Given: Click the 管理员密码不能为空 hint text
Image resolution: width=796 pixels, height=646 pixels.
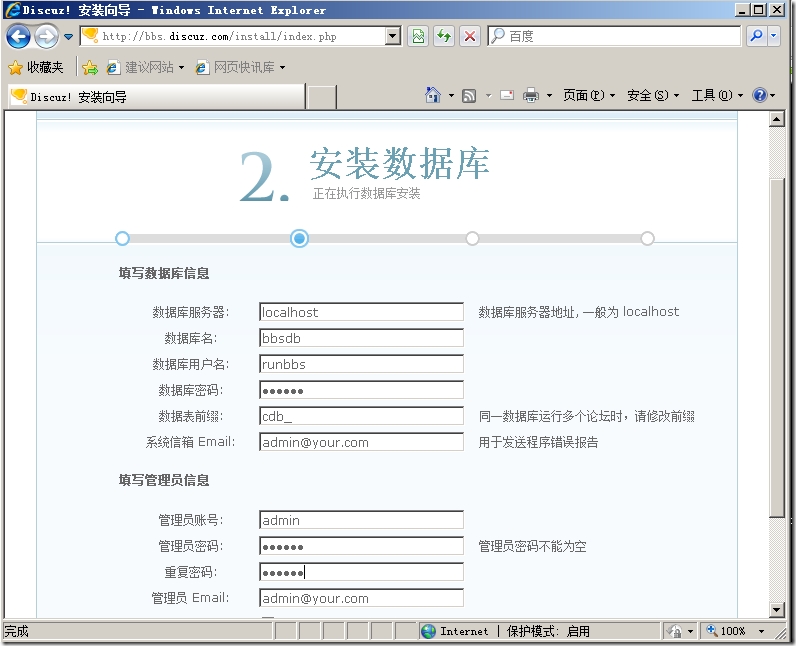Looking at the screenshot, I should (x=532, y=546).
